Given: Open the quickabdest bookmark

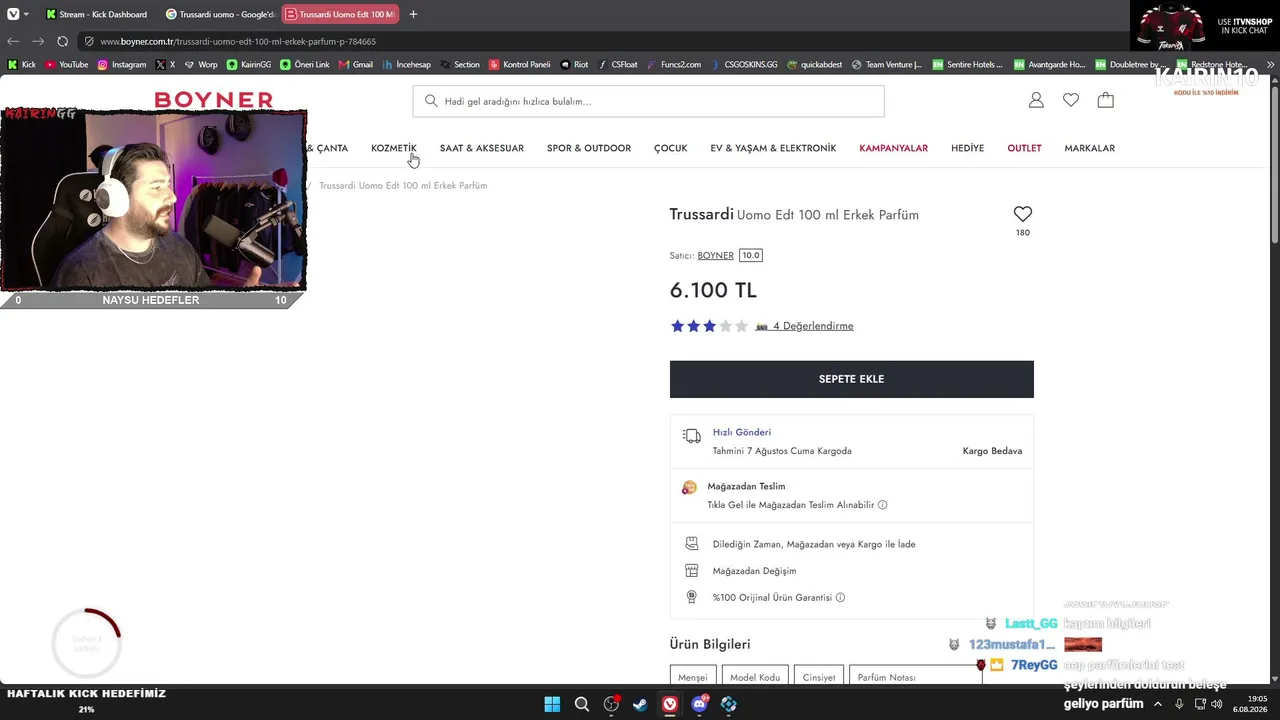Looking at the screenshot, I should (x=814, y=64).
